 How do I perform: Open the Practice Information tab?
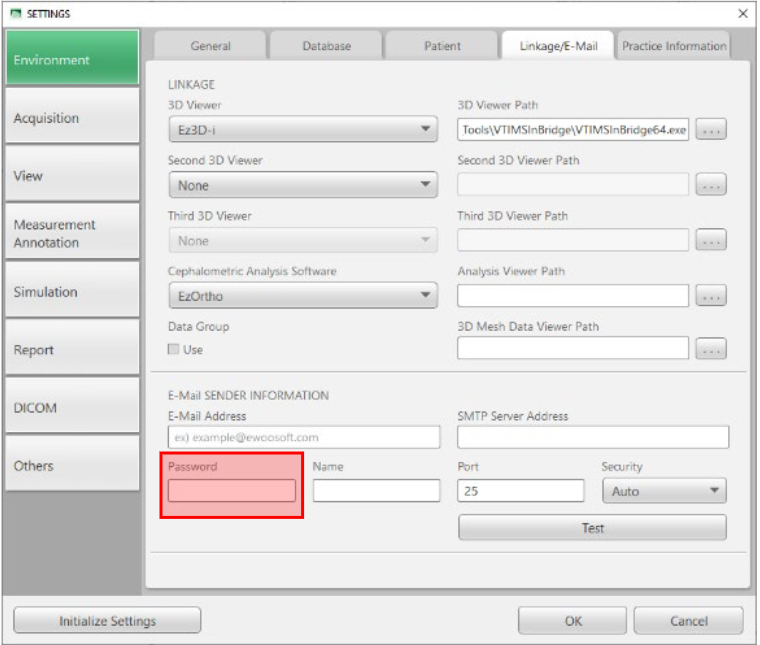pos(673,46)
